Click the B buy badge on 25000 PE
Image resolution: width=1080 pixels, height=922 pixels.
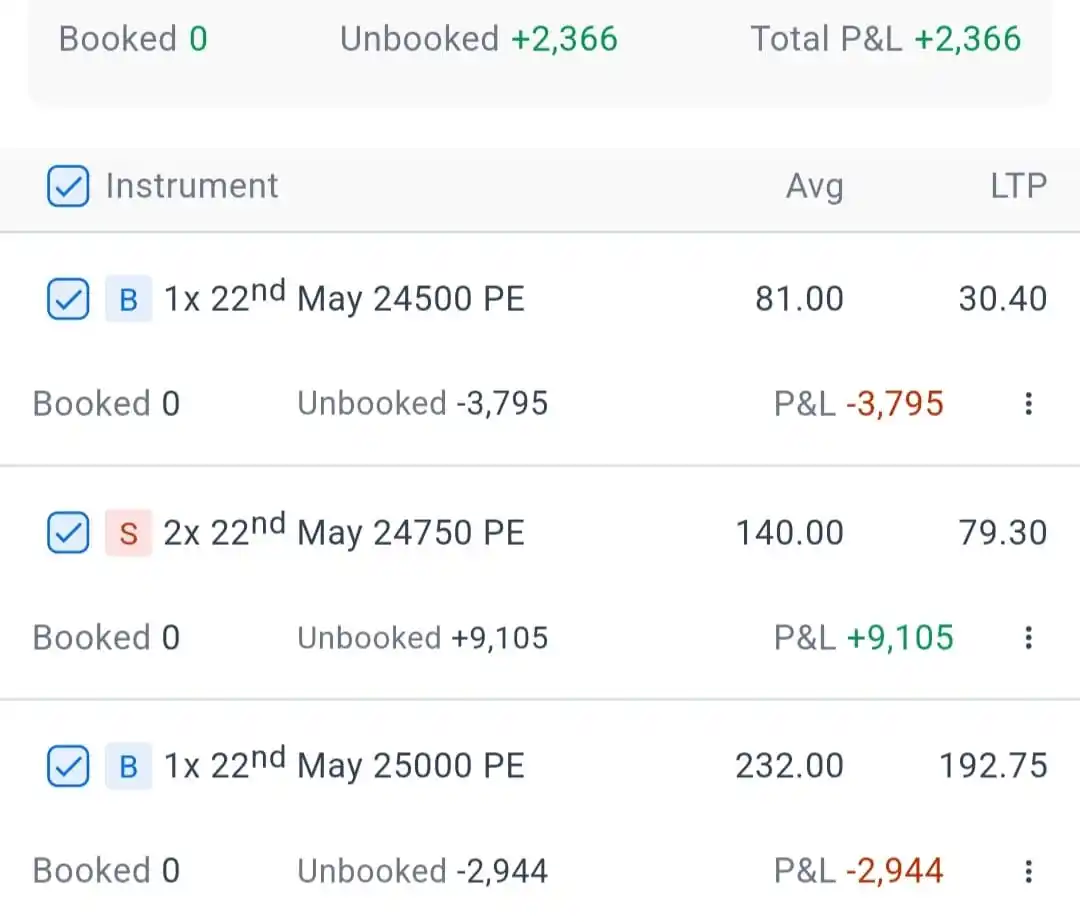[128, 767]
